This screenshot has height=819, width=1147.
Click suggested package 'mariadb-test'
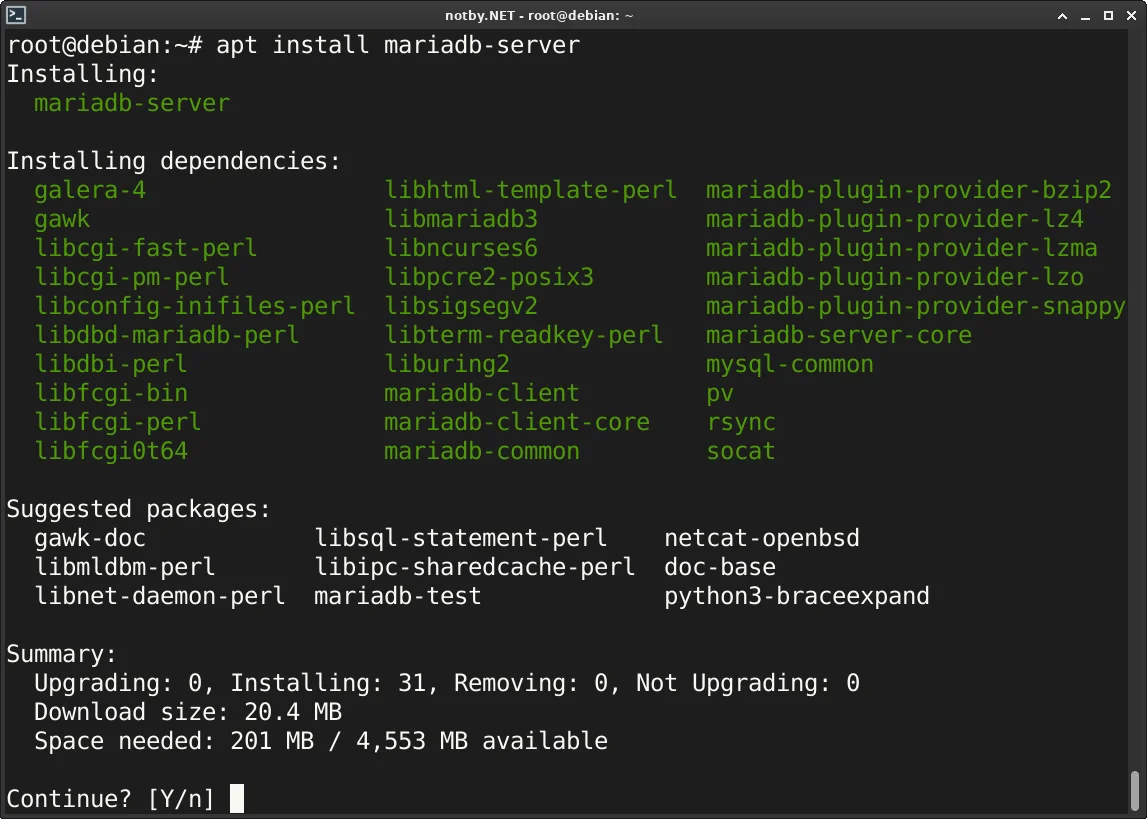(x=398, y=596)
